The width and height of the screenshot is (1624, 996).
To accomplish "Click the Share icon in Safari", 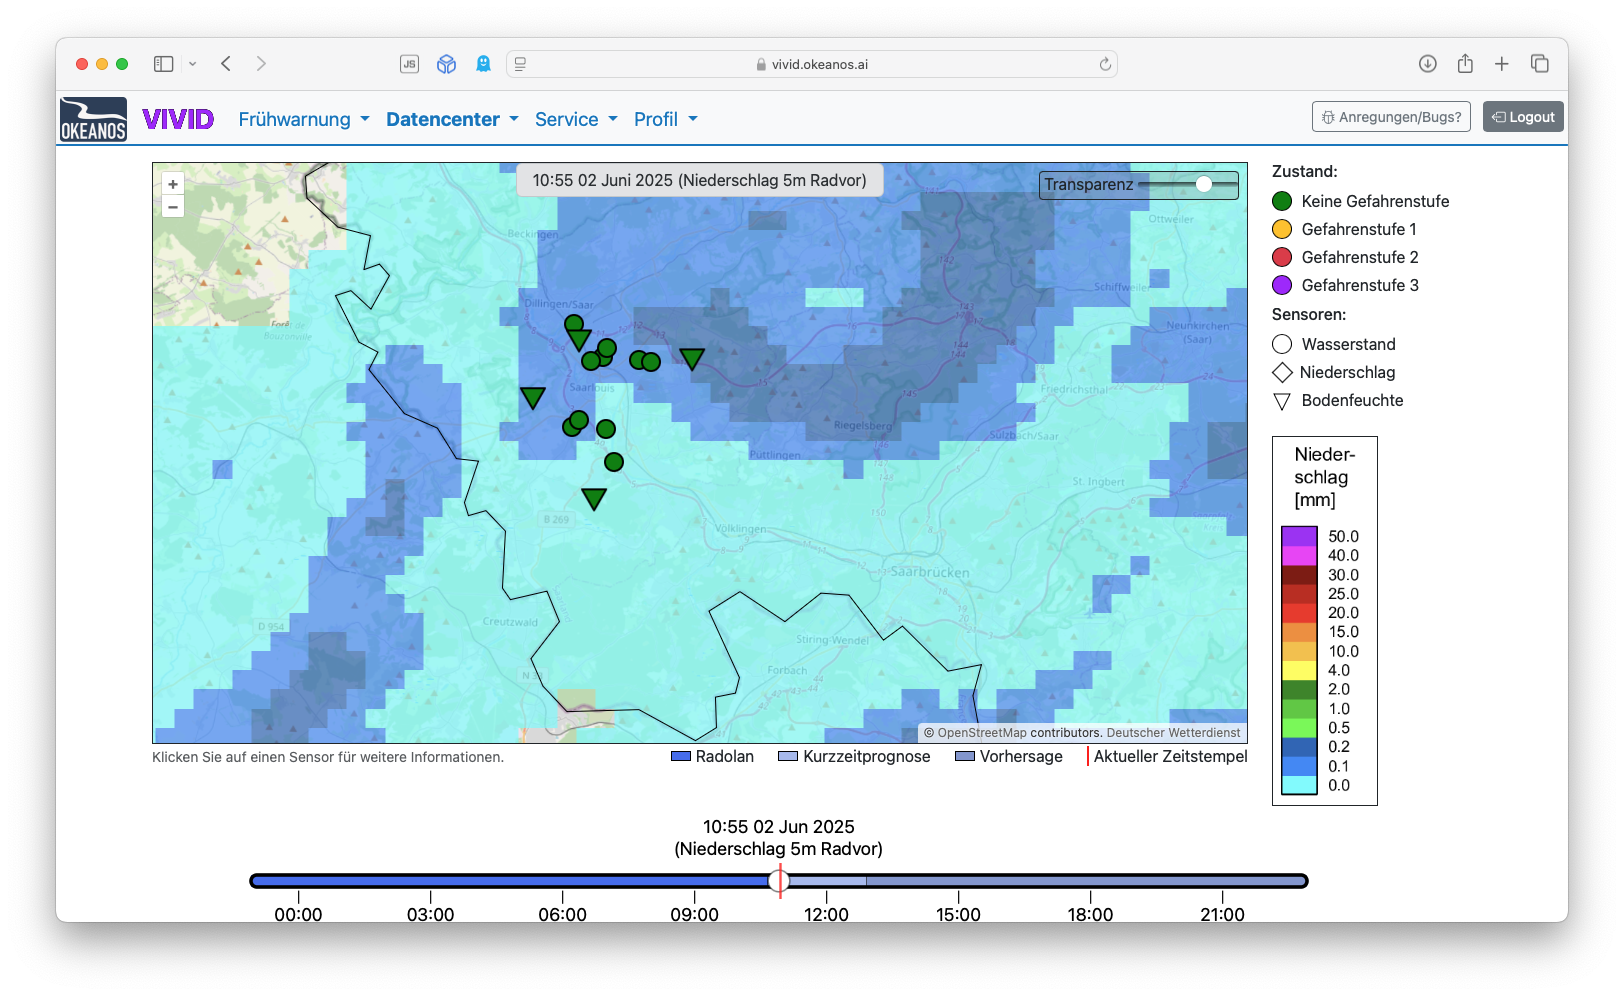I will click(x=1465, y=64).
